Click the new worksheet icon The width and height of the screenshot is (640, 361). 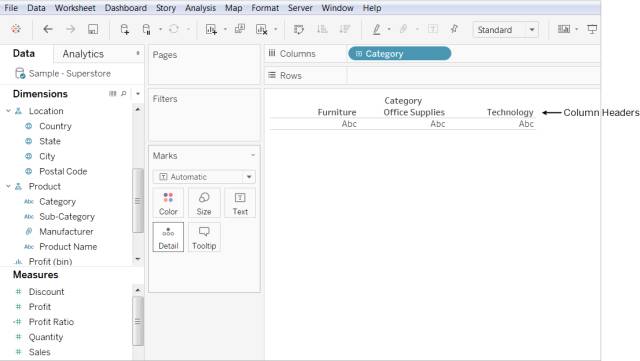pos(211,29)
